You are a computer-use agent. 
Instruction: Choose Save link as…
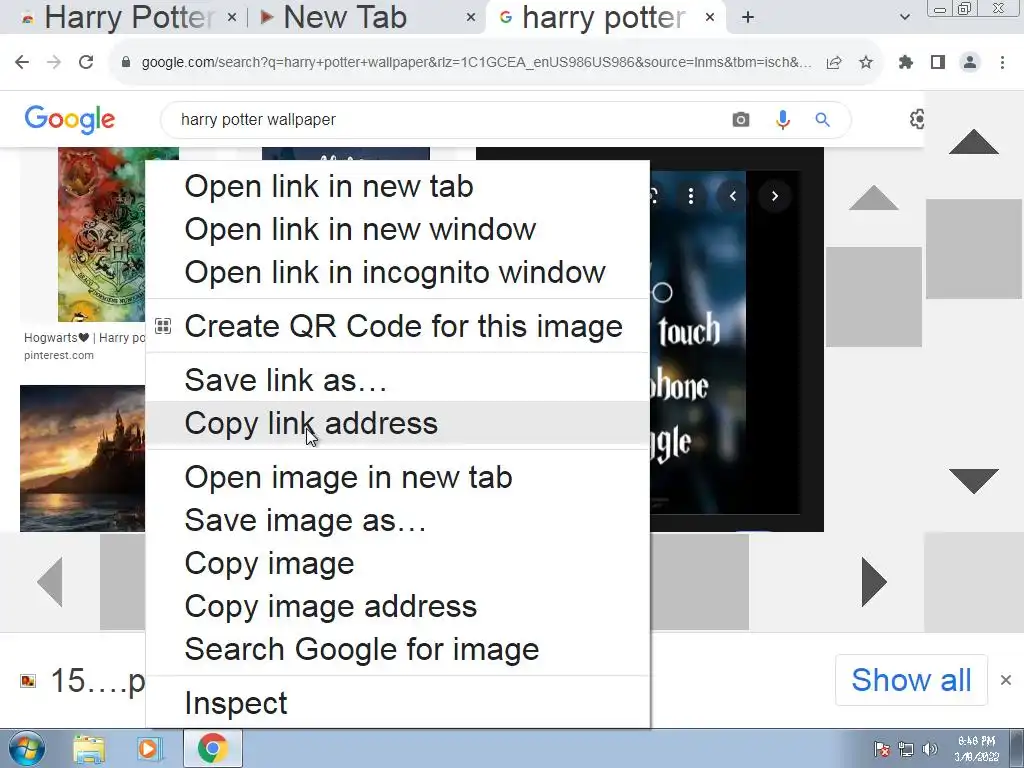tap(398, 381)
